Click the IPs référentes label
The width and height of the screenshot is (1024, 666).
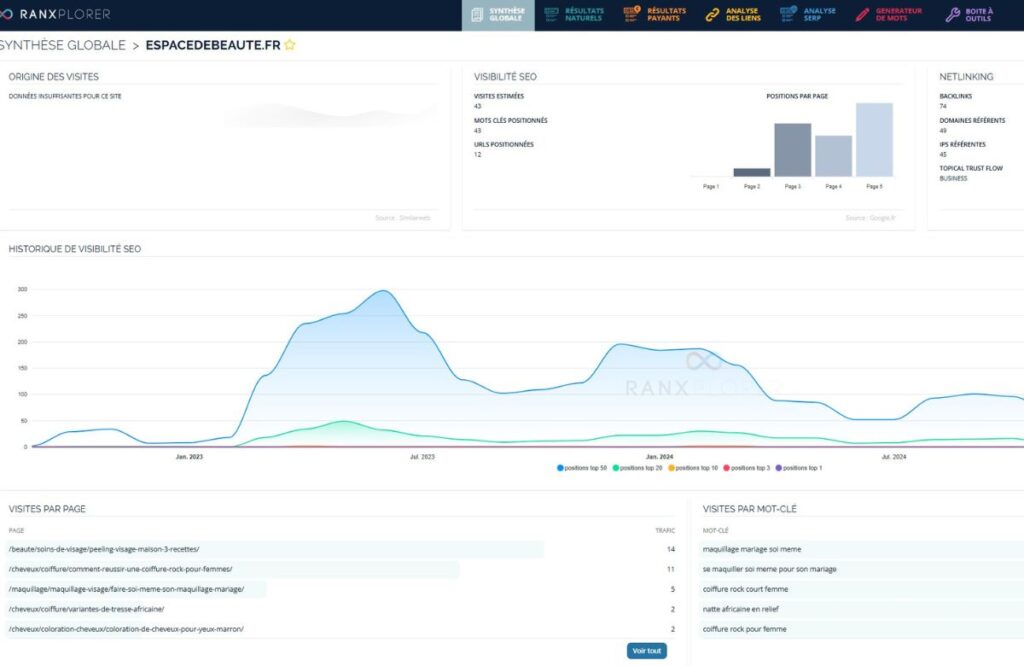tap(963, 144)
